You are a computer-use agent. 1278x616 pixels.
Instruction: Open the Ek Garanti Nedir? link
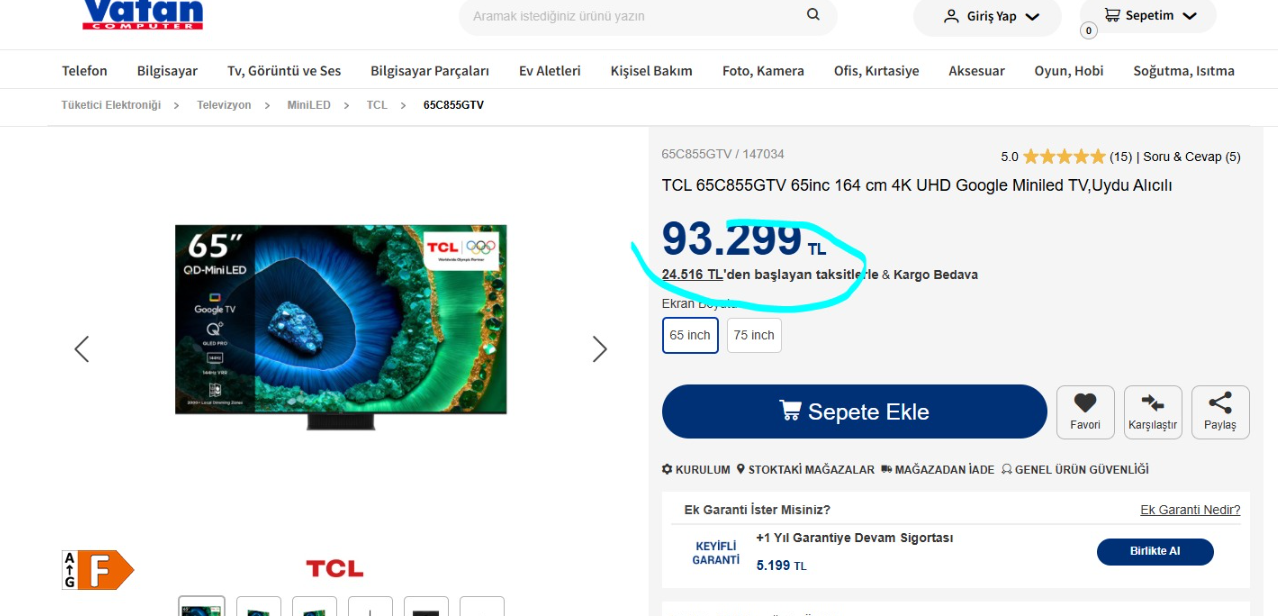point(1190,510)
